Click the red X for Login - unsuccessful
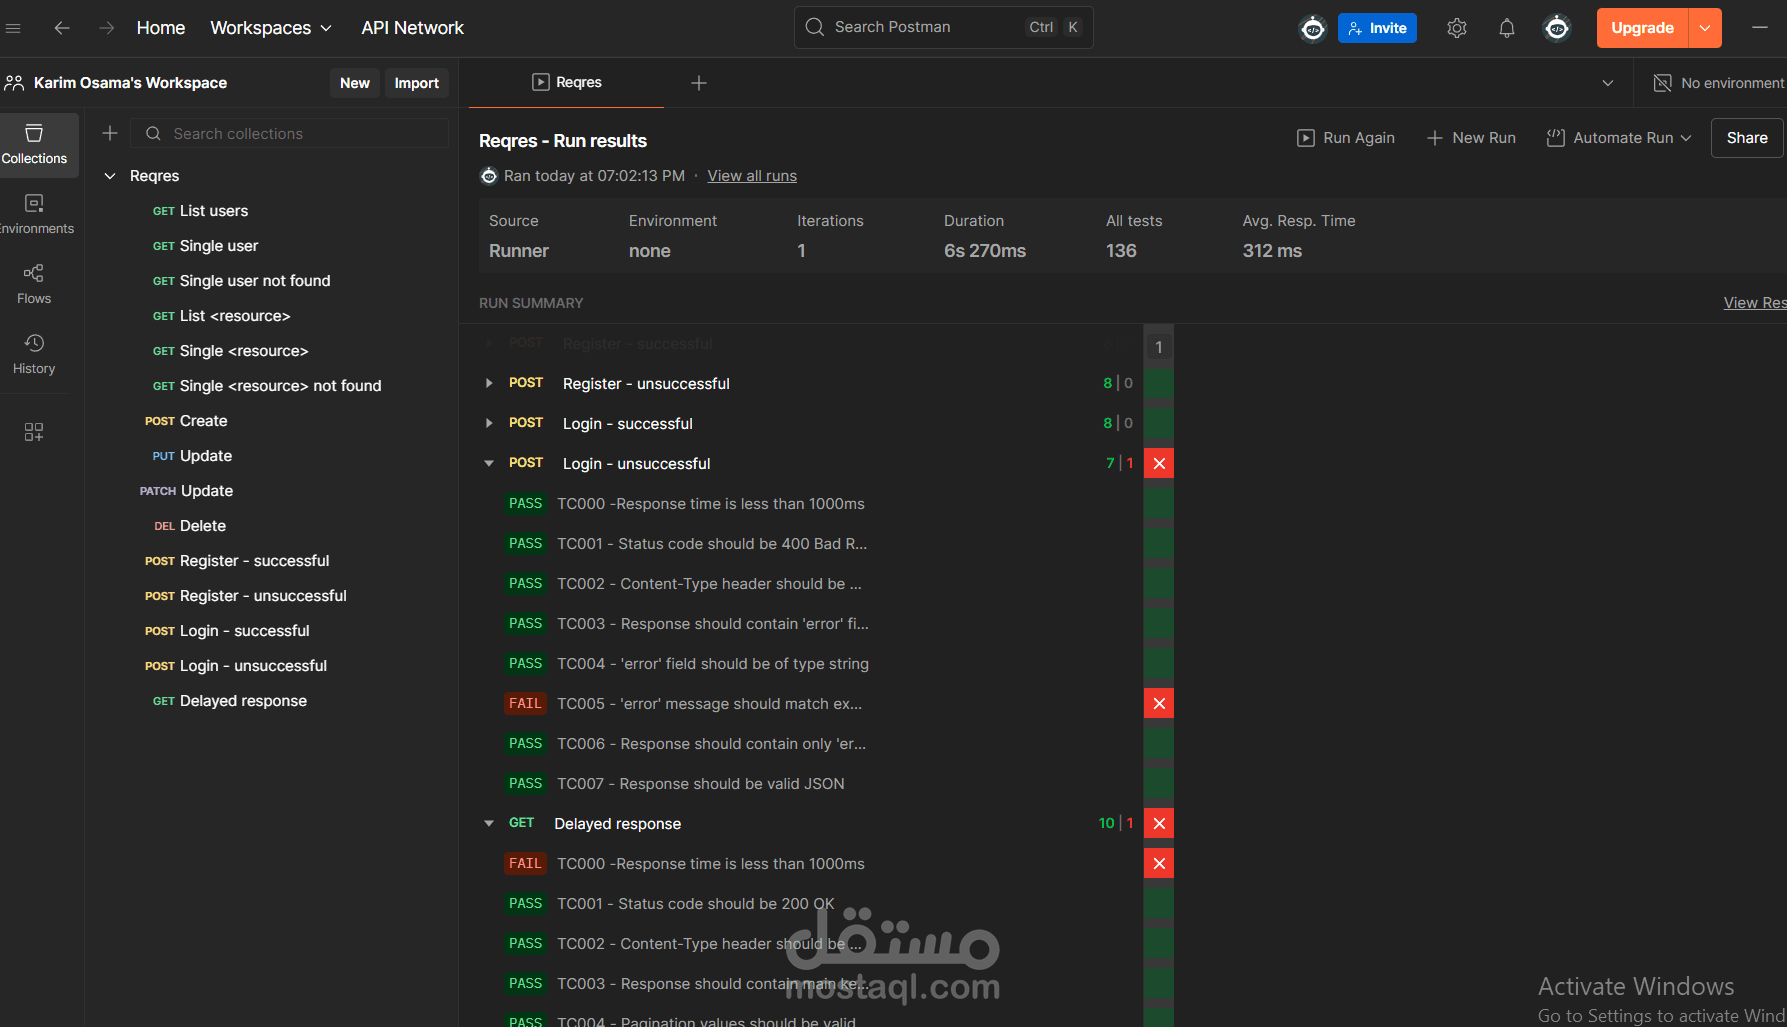Viewport: 1787px width, 1027px height. pos(1159,463)
